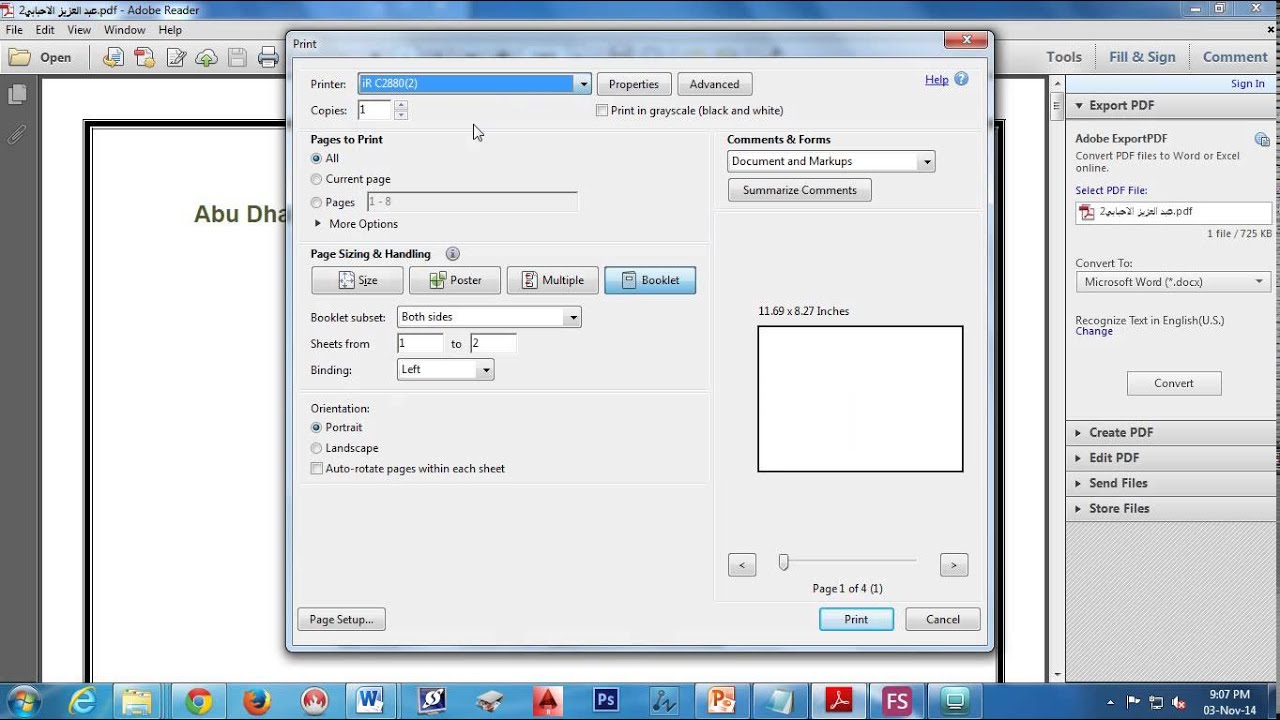Click the cloud upload toolbar icon

point(206,57)
